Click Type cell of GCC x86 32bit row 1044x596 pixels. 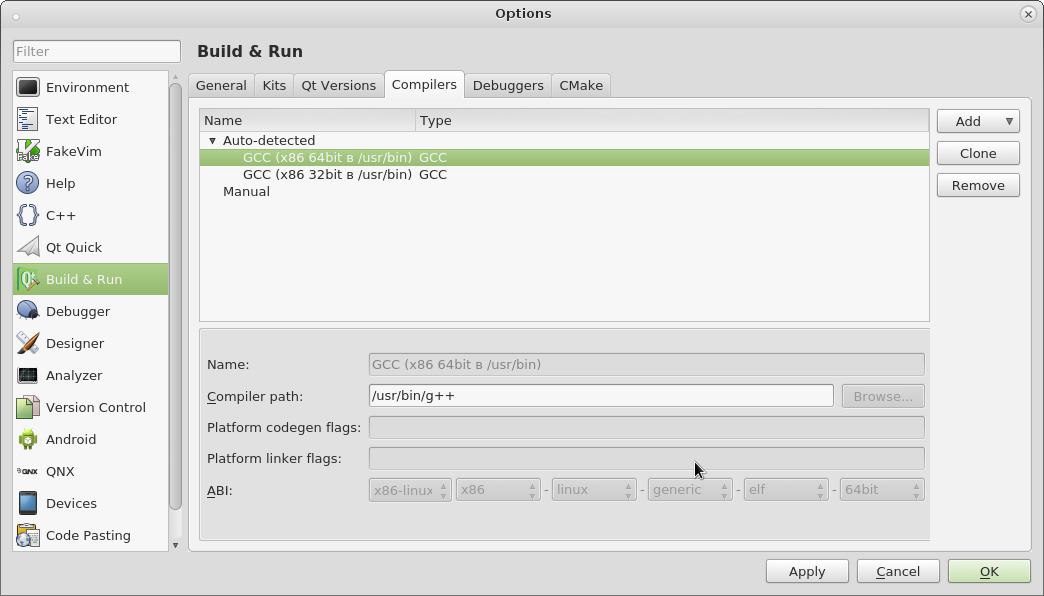click(433, 174)
